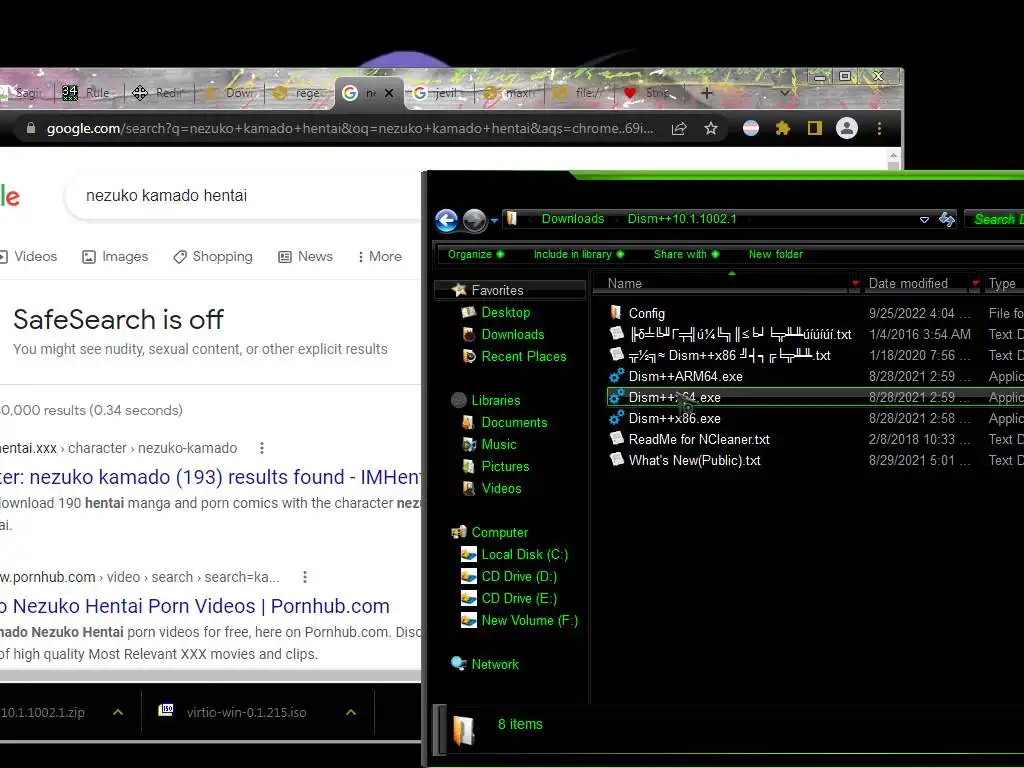Viewport: 1024px width, 768px height.
Task: Click Explorer's forward navigation arrow
Action: point(475,221)
